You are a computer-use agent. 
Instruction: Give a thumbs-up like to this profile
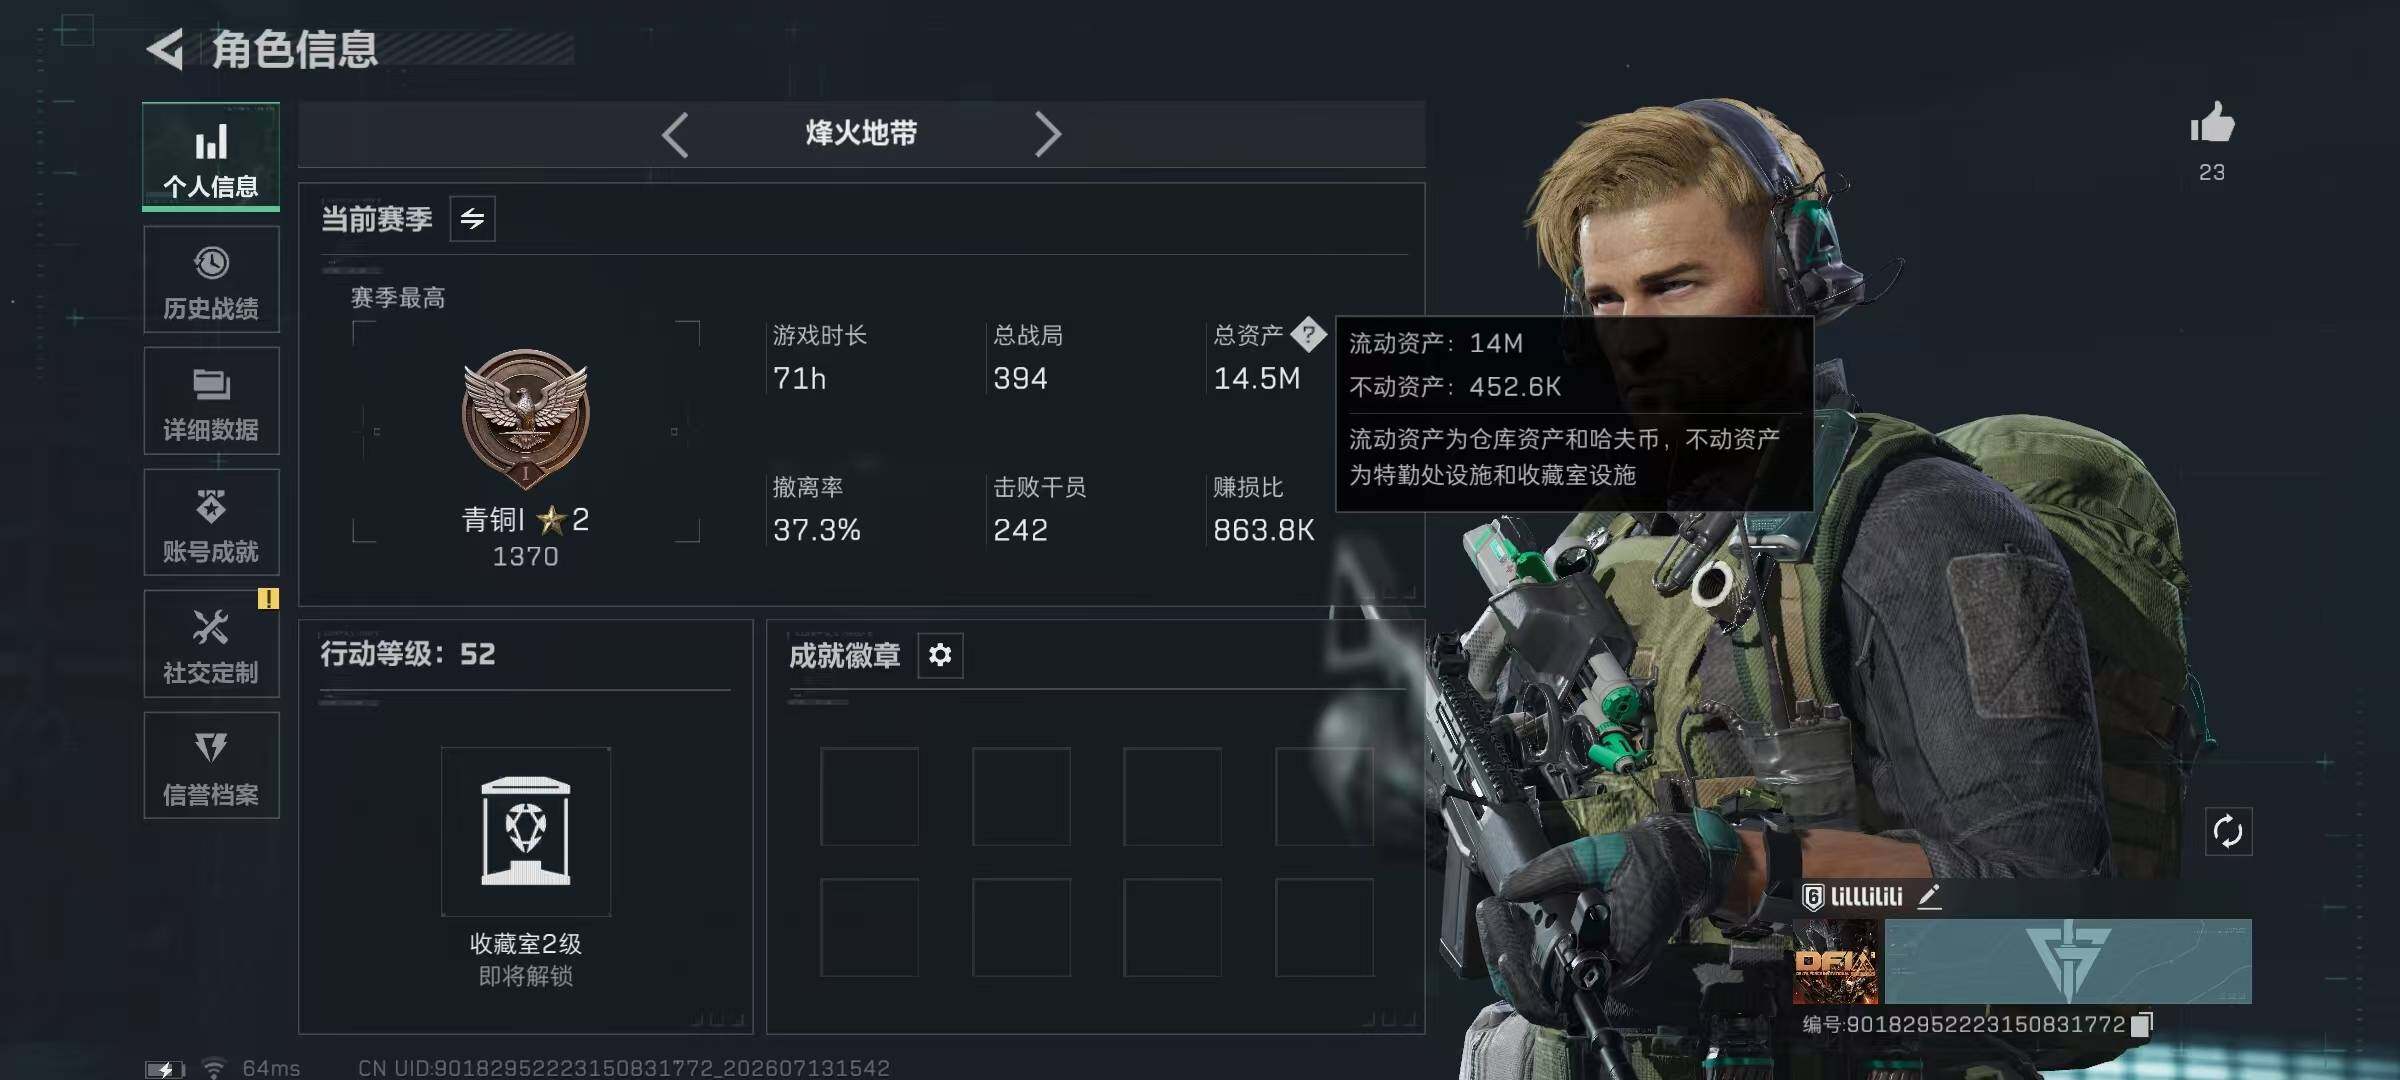click(2212, 124)
